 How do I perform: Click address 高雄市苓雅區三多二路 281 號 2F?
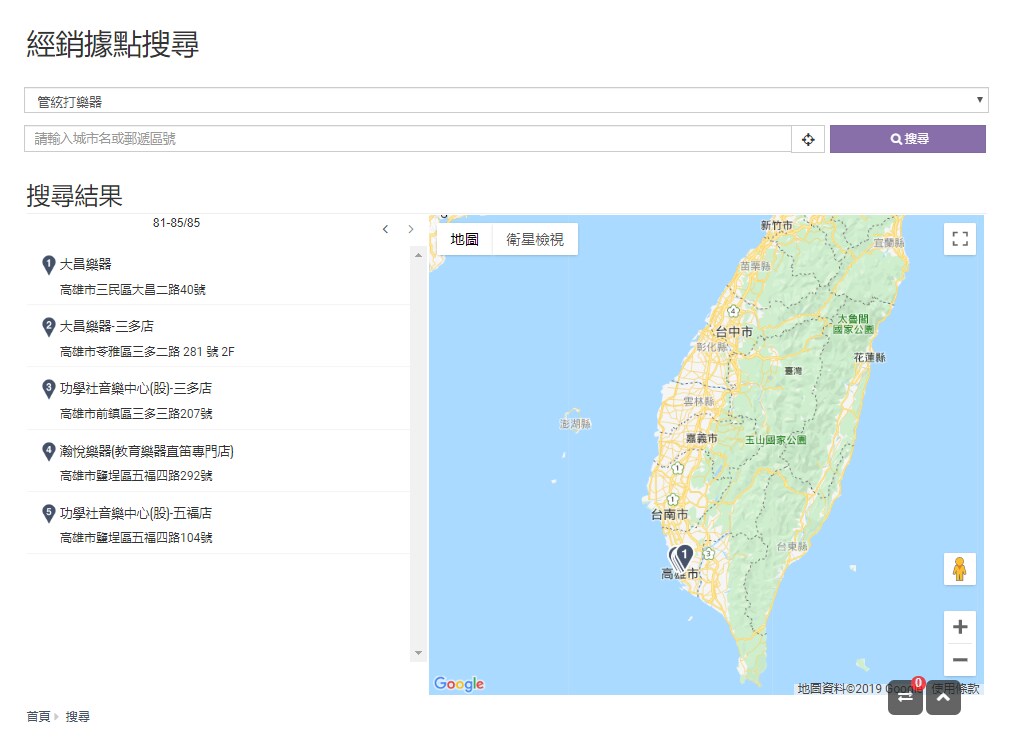pos(147,352)
